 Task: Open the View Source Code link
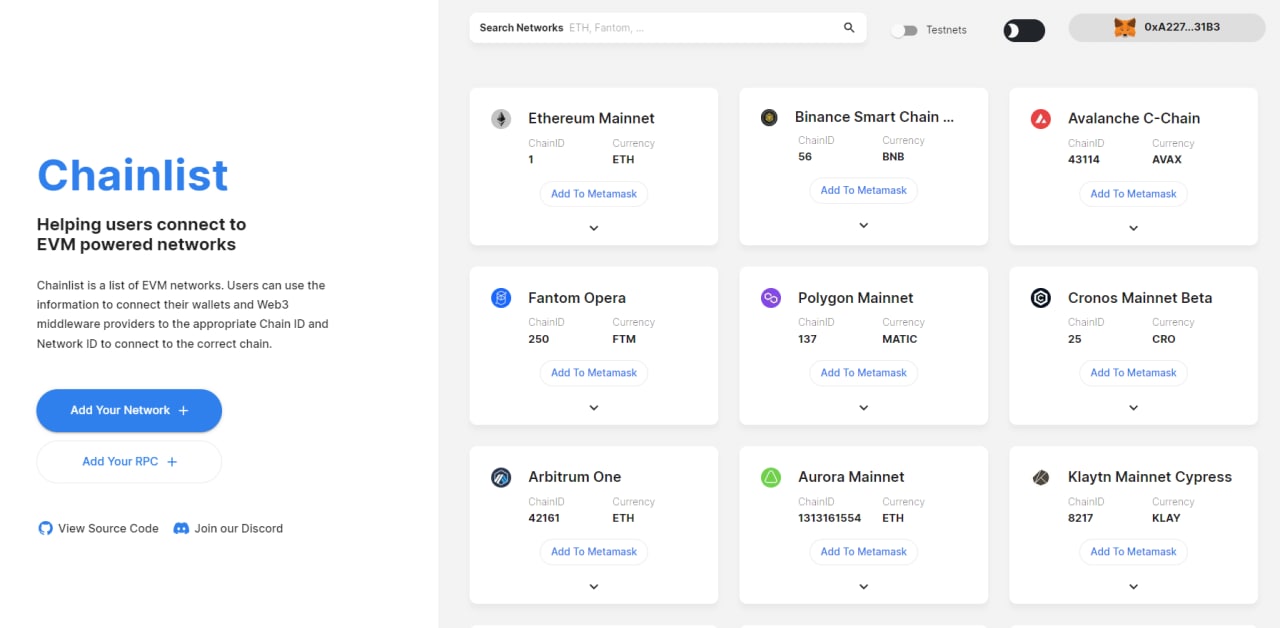[99, 528]
